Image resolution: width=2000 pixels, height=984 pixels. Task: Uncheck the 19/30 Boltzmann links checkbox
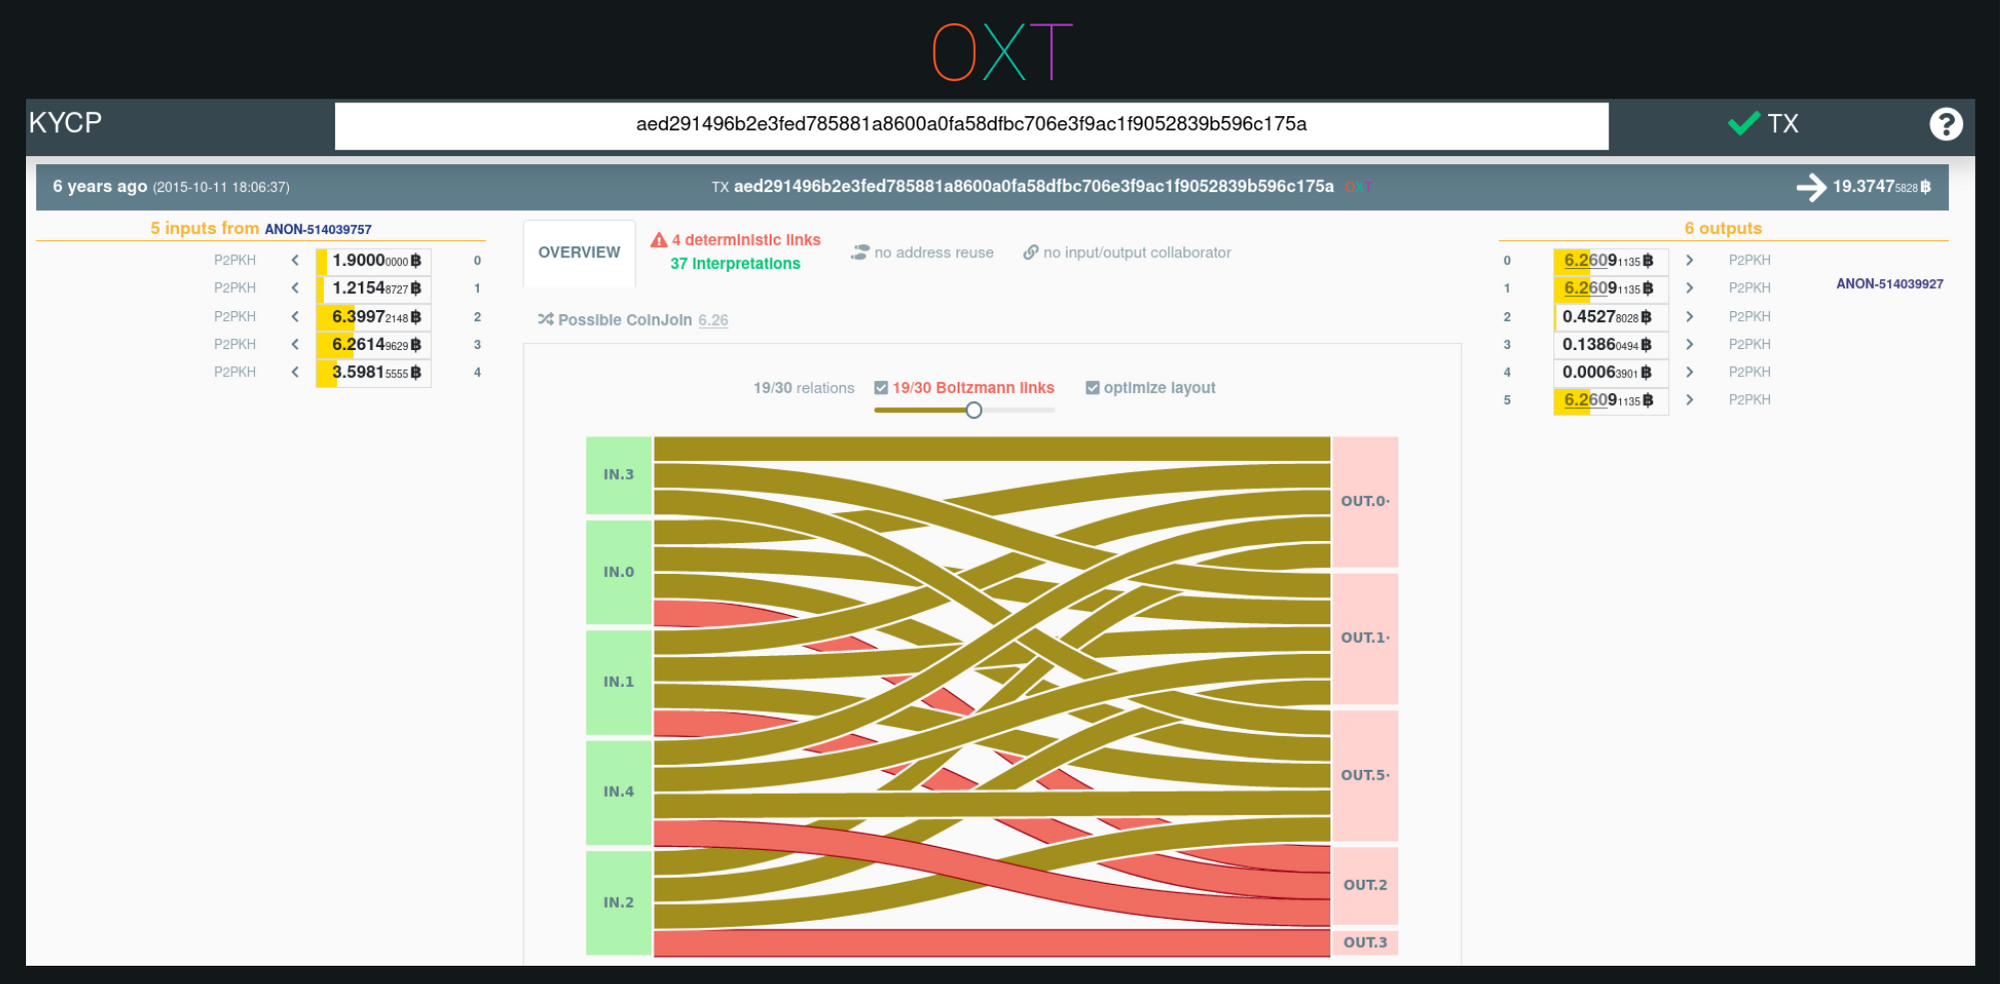tap(881, 388)
